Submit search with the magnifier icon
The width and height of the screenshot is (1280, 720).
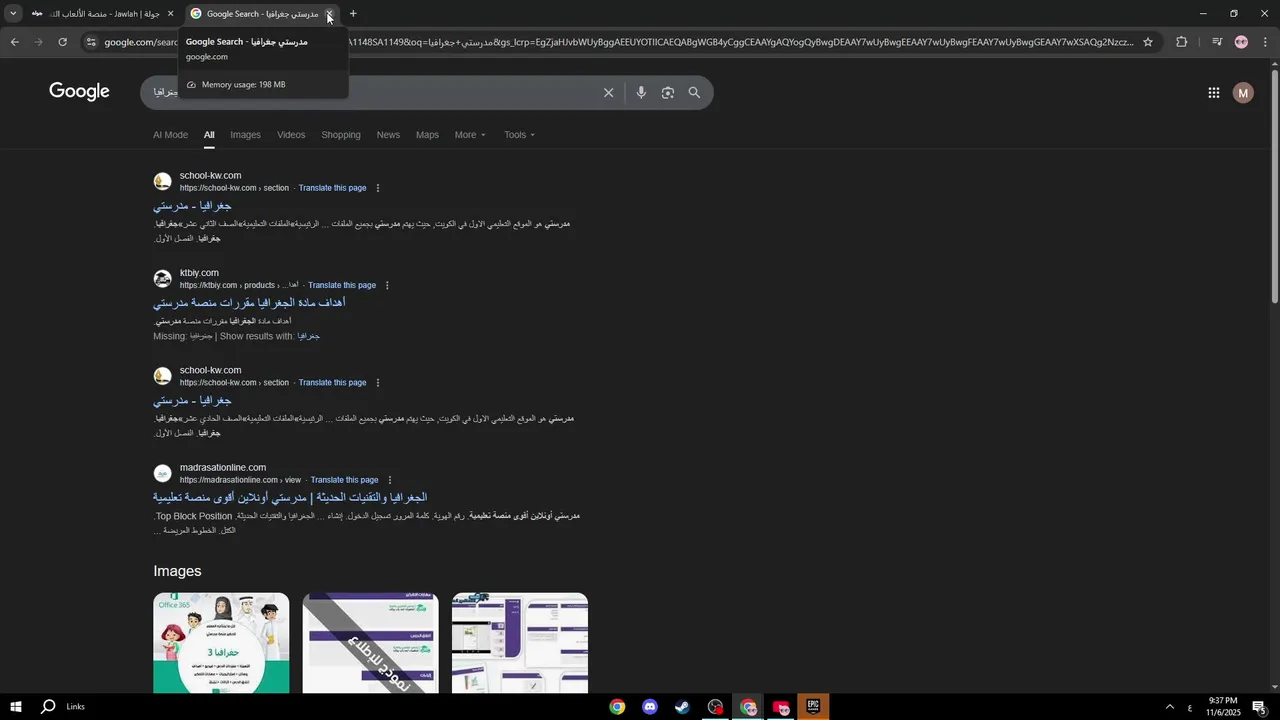click(x=694, y=93)
